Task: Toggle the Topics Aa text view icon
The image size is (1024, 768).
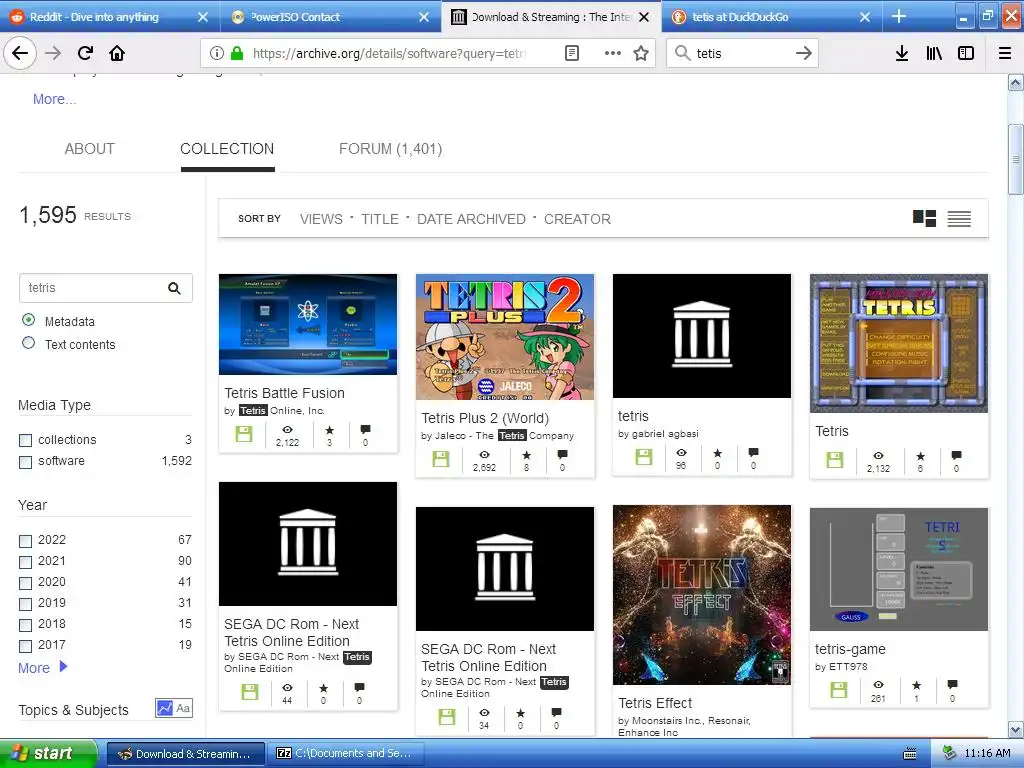Action: [184, 708]
